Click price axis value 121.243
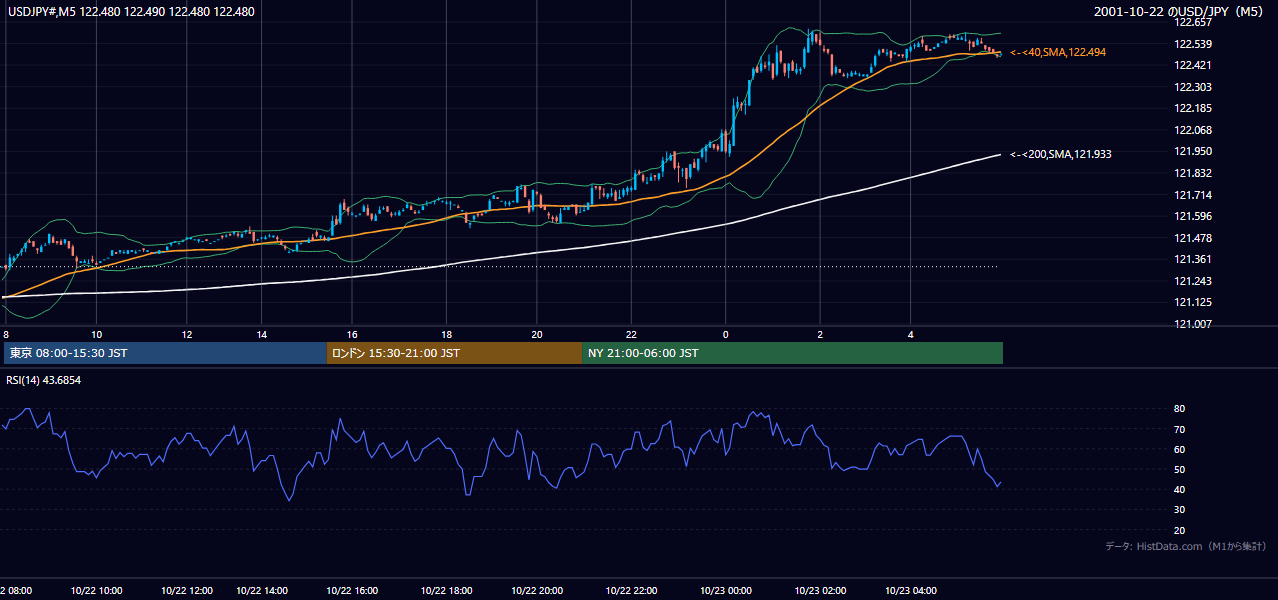Image resolution: width=1278 pixels, height=600 pixels. point(1192,281)
